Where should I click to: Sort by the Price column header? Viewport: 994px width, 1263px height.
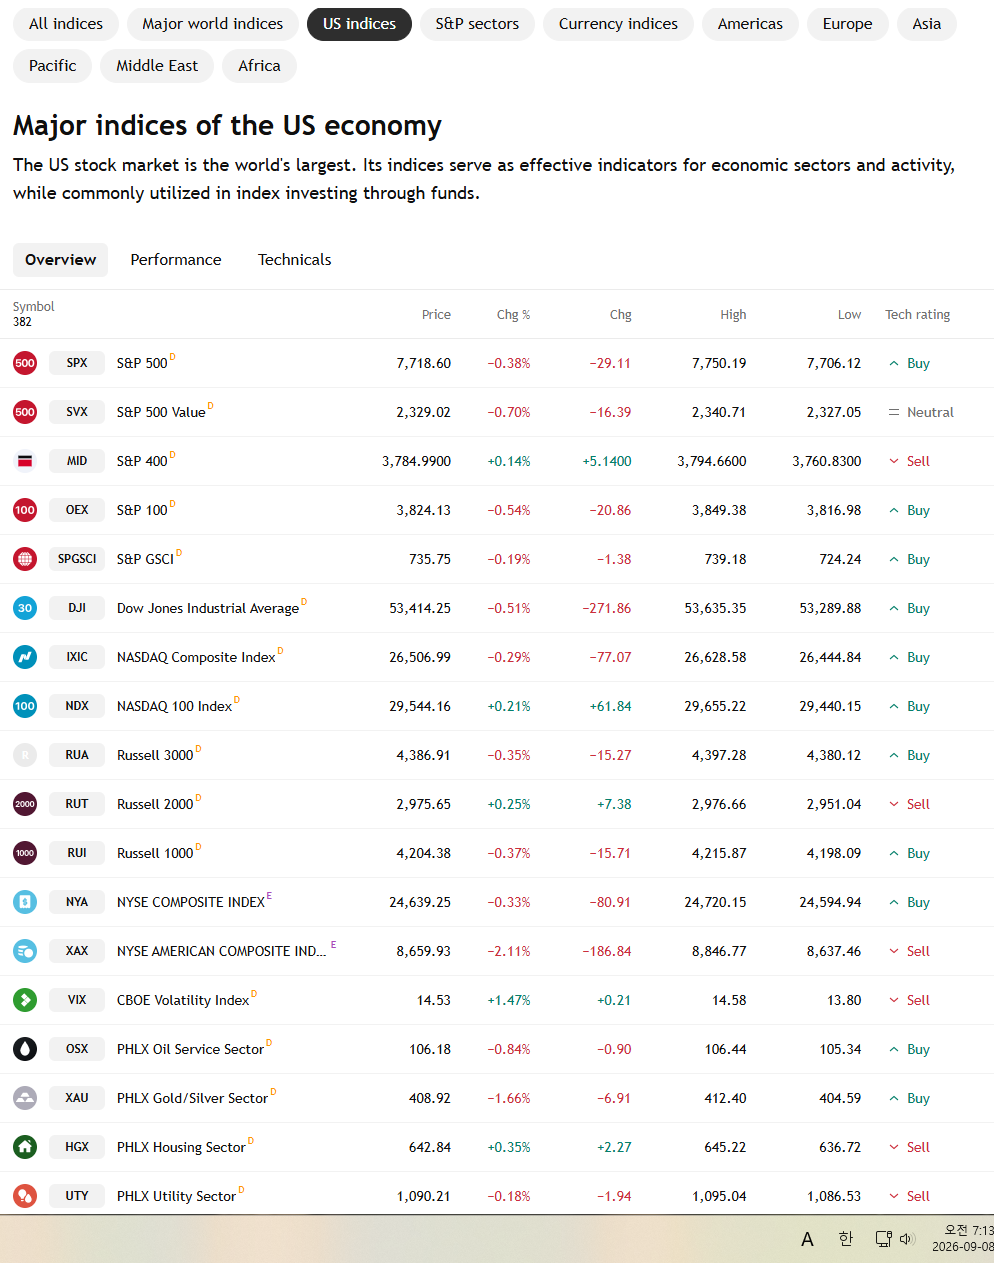pyautogui.click(x=436, y=314)
